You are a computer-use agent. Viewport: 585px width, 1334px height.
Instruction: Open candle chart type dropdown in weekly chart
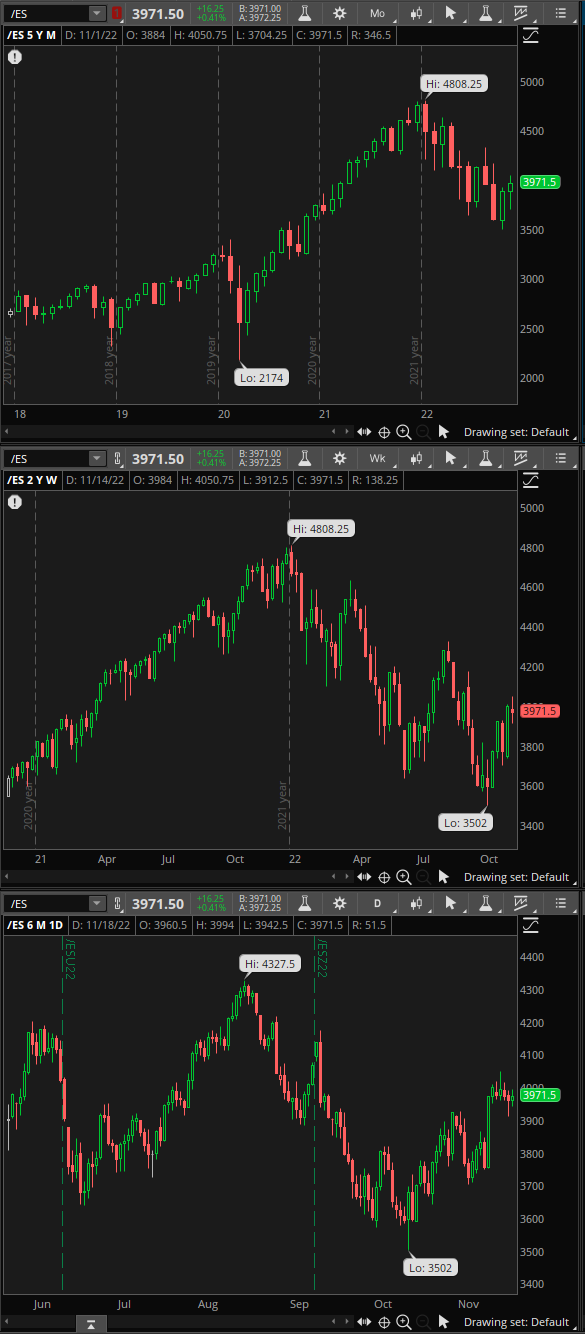coord(418,458)
